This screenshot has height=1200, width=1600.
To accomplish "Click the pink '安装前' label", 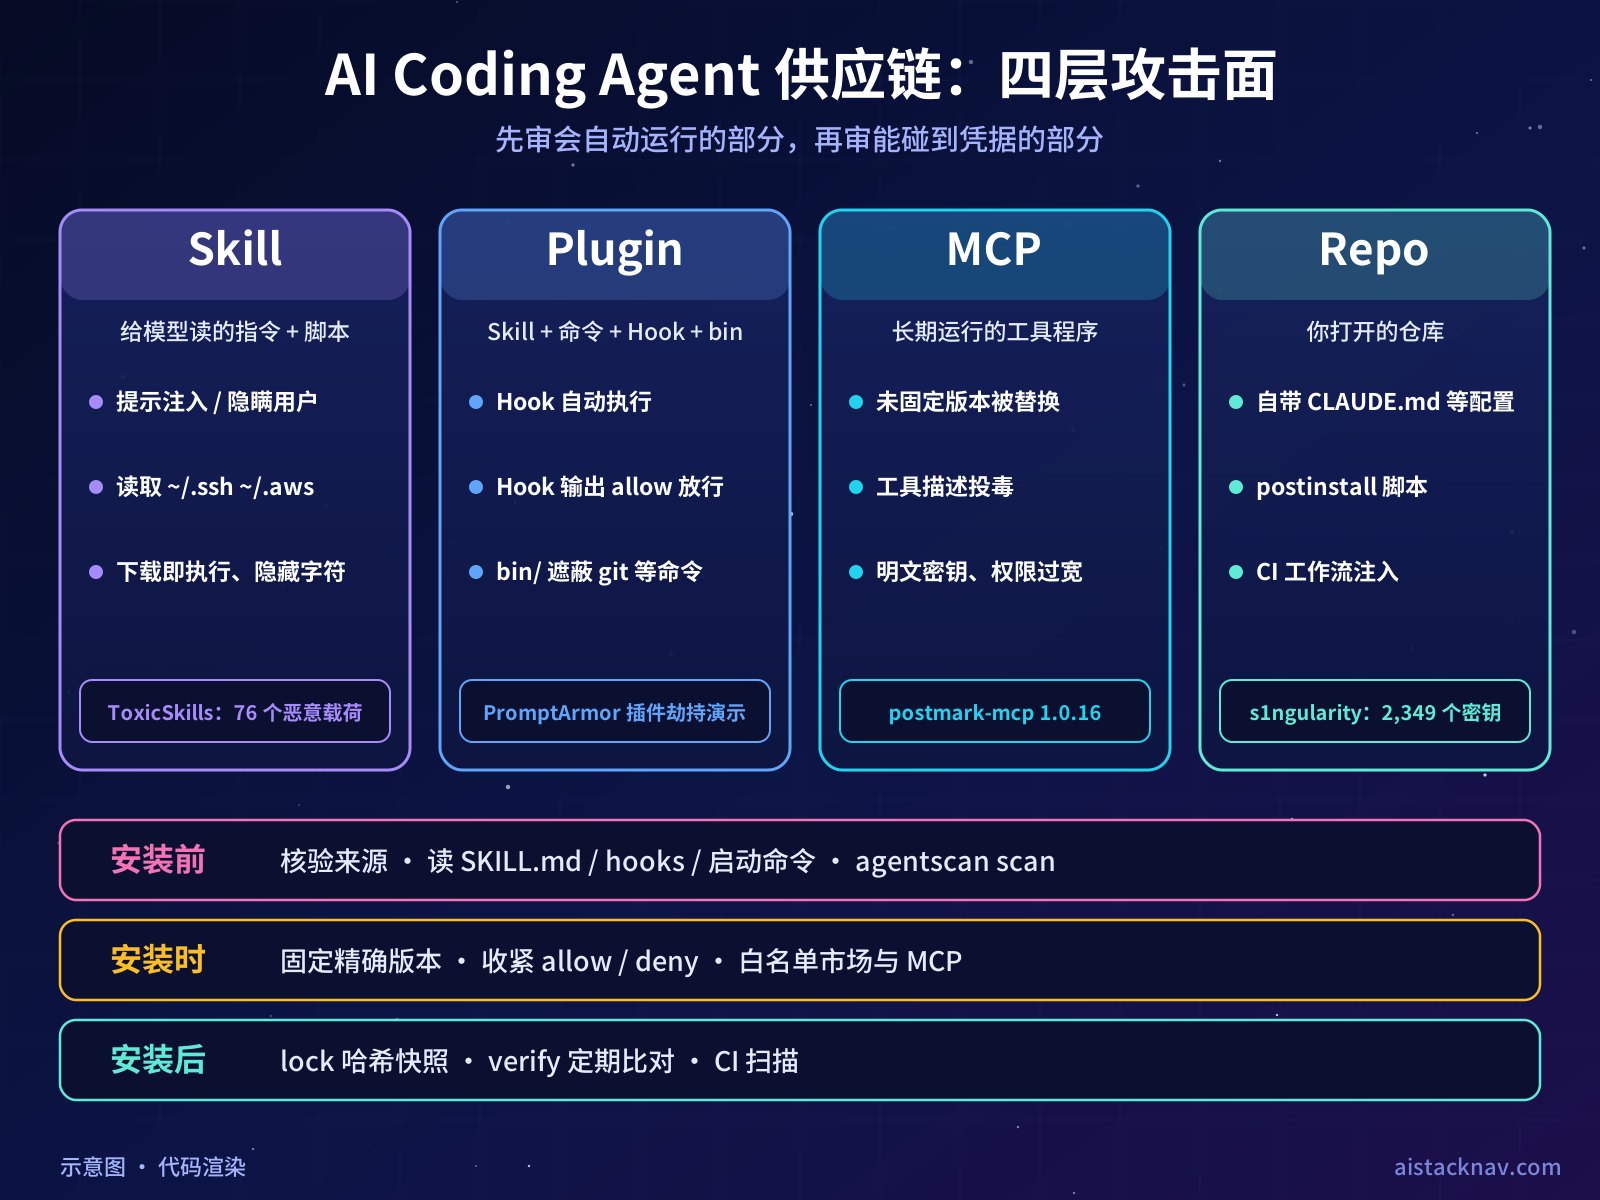I will click(158, 860).
